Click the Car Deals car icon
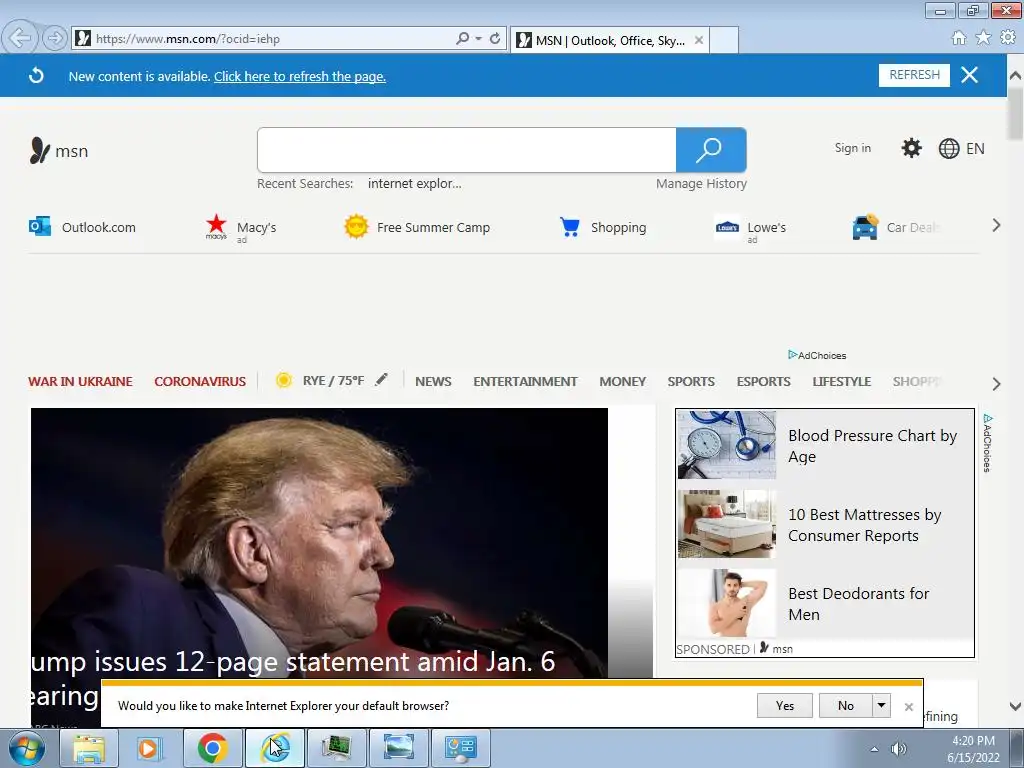Screen dimensions: 1024x768 865,227
